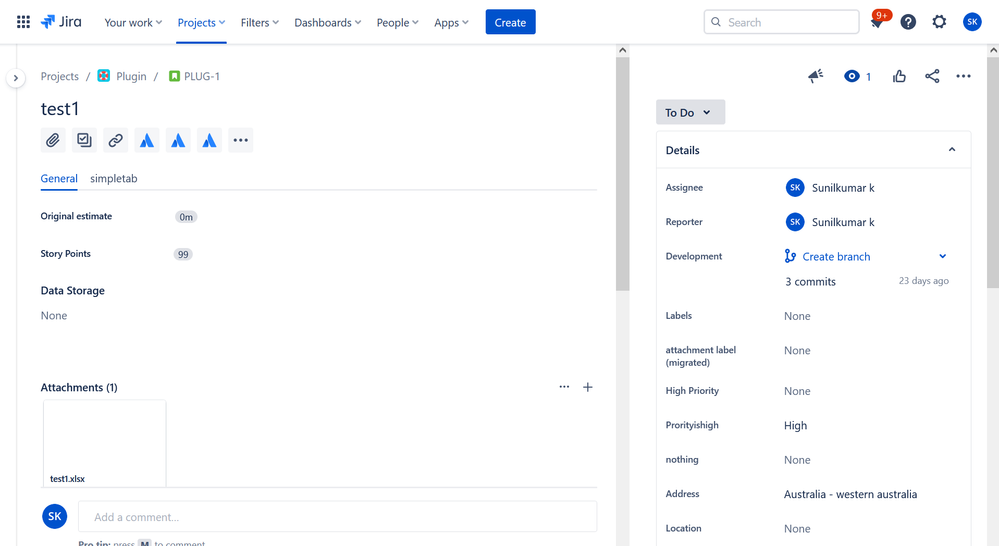Screen dimensions: 999x546
Task: Open attachments options three-dot menu
Action: pyautogui.click(x=564, y=387)
